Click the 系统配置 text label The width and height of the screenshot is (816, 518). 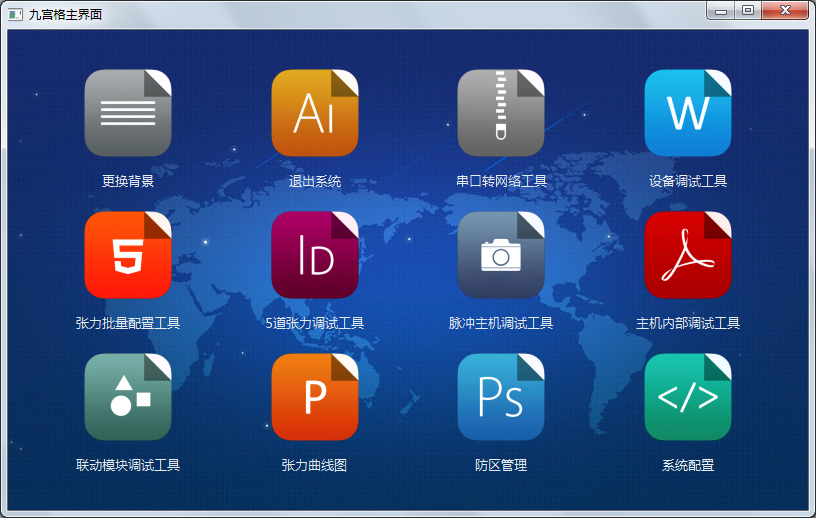tap(688, 465)
